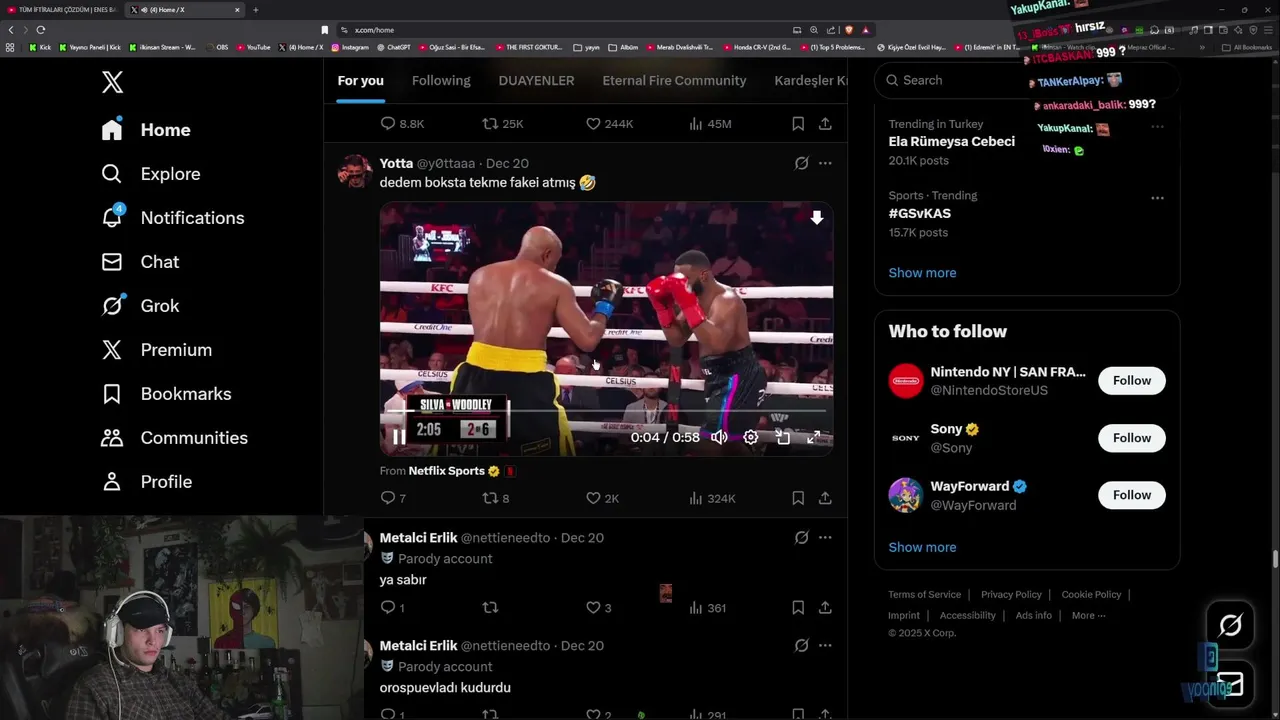Open Profile from the sidebar
This screenshot has width=1280, height=720.
tap(146, 482)
